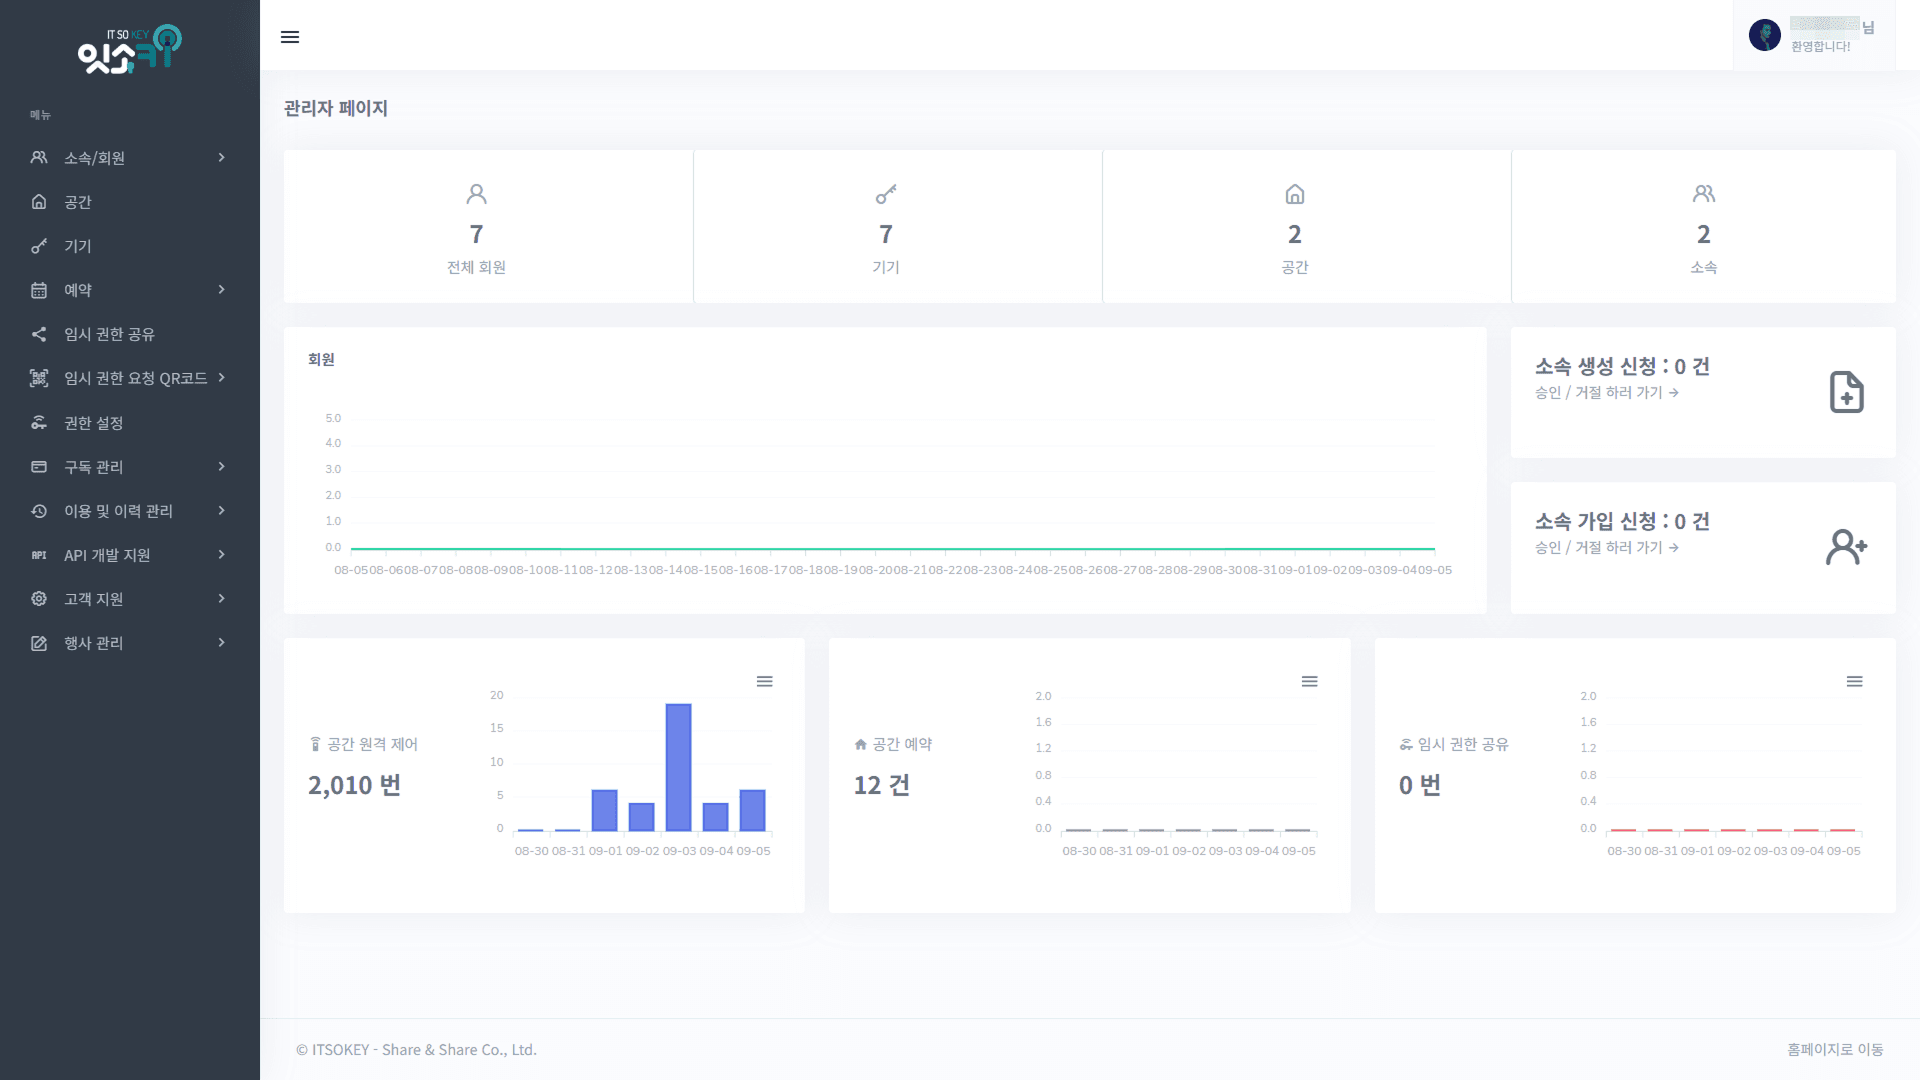The height and width of the screenshot is (1080, 1920).
Task: Click 홈페이지로 이동 at bottom right
Action: tap(1836, 1049)
